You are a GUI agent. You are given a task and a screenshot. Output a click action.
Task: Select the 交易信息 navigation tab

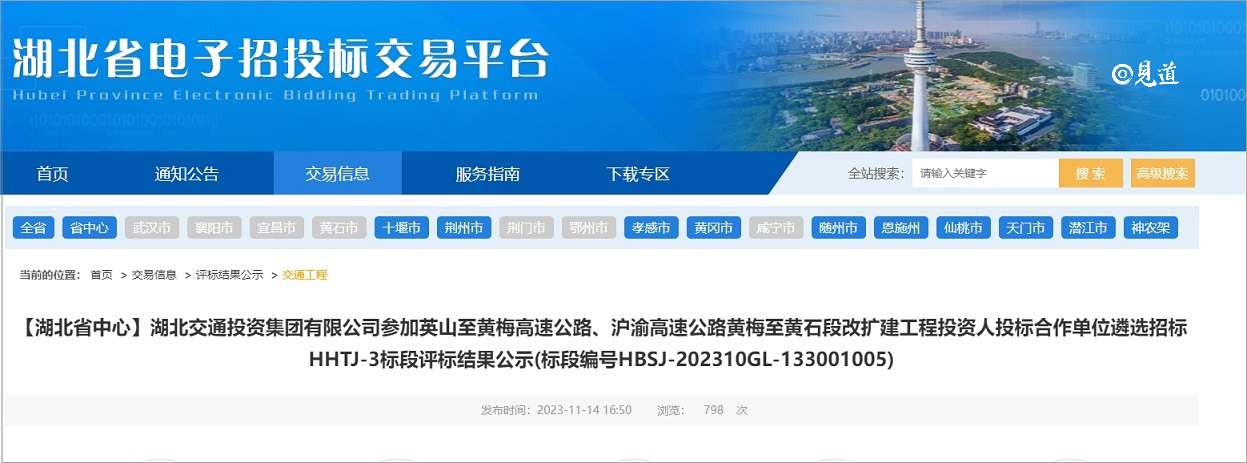point(337,174)
